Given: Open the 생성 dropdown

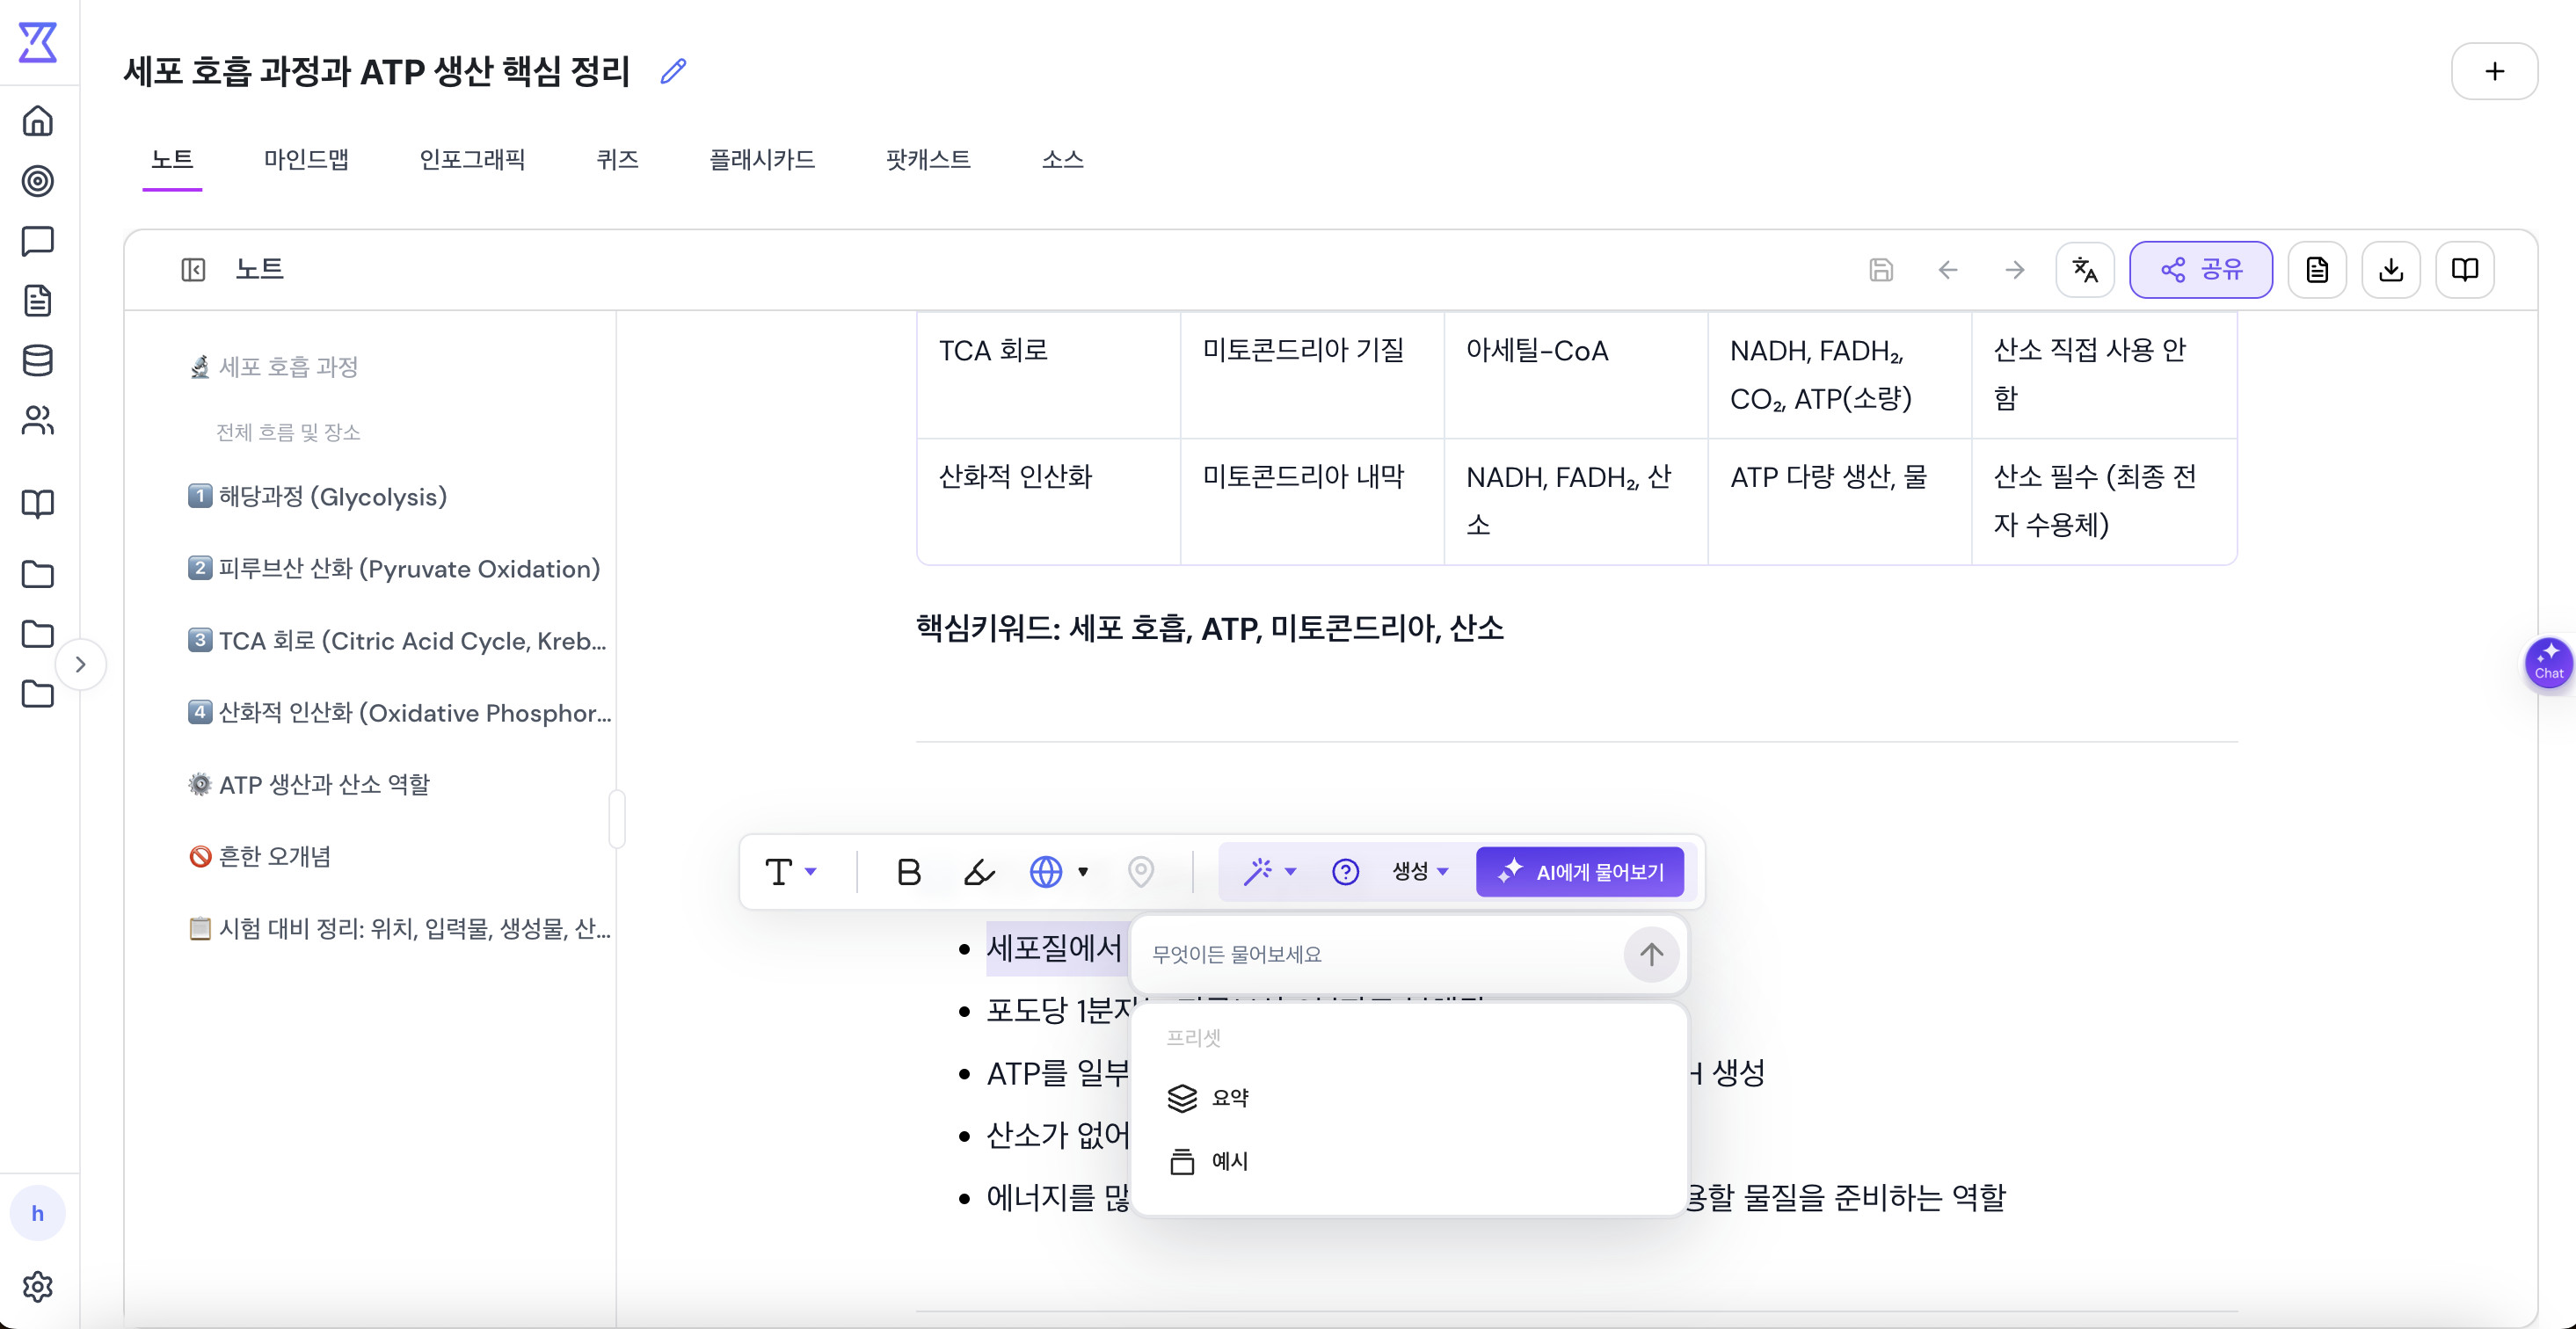Looking at the screenshot, I should (x=1420, y=872).
